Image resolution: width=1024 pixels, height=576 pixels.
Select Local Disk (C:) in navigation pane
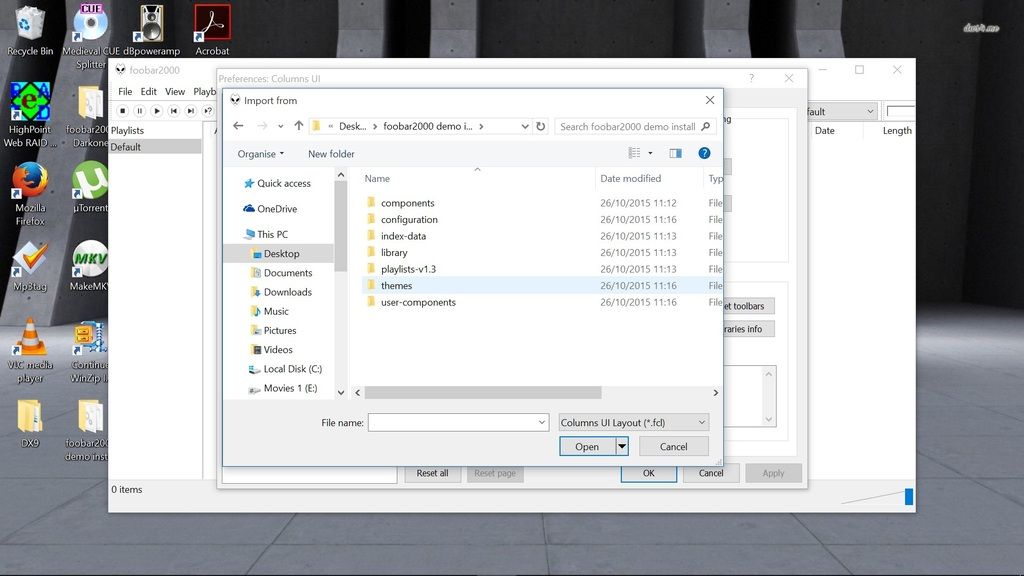[285, 369]
